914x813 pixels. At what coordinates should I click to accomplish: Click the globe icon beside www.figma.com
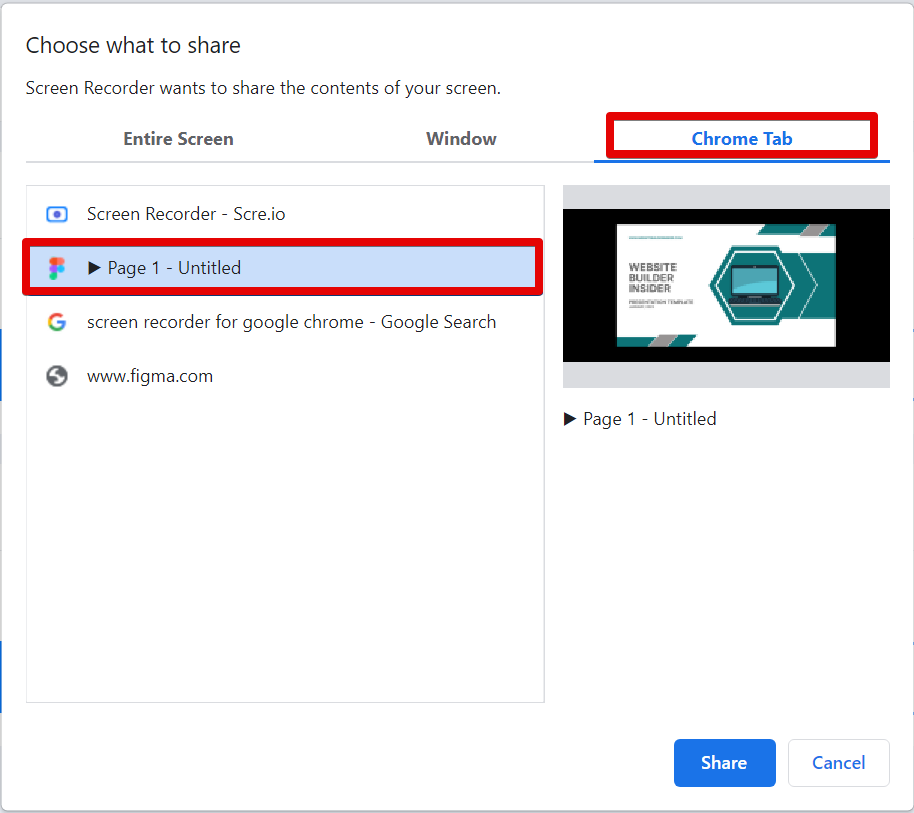tap(57, 376)
